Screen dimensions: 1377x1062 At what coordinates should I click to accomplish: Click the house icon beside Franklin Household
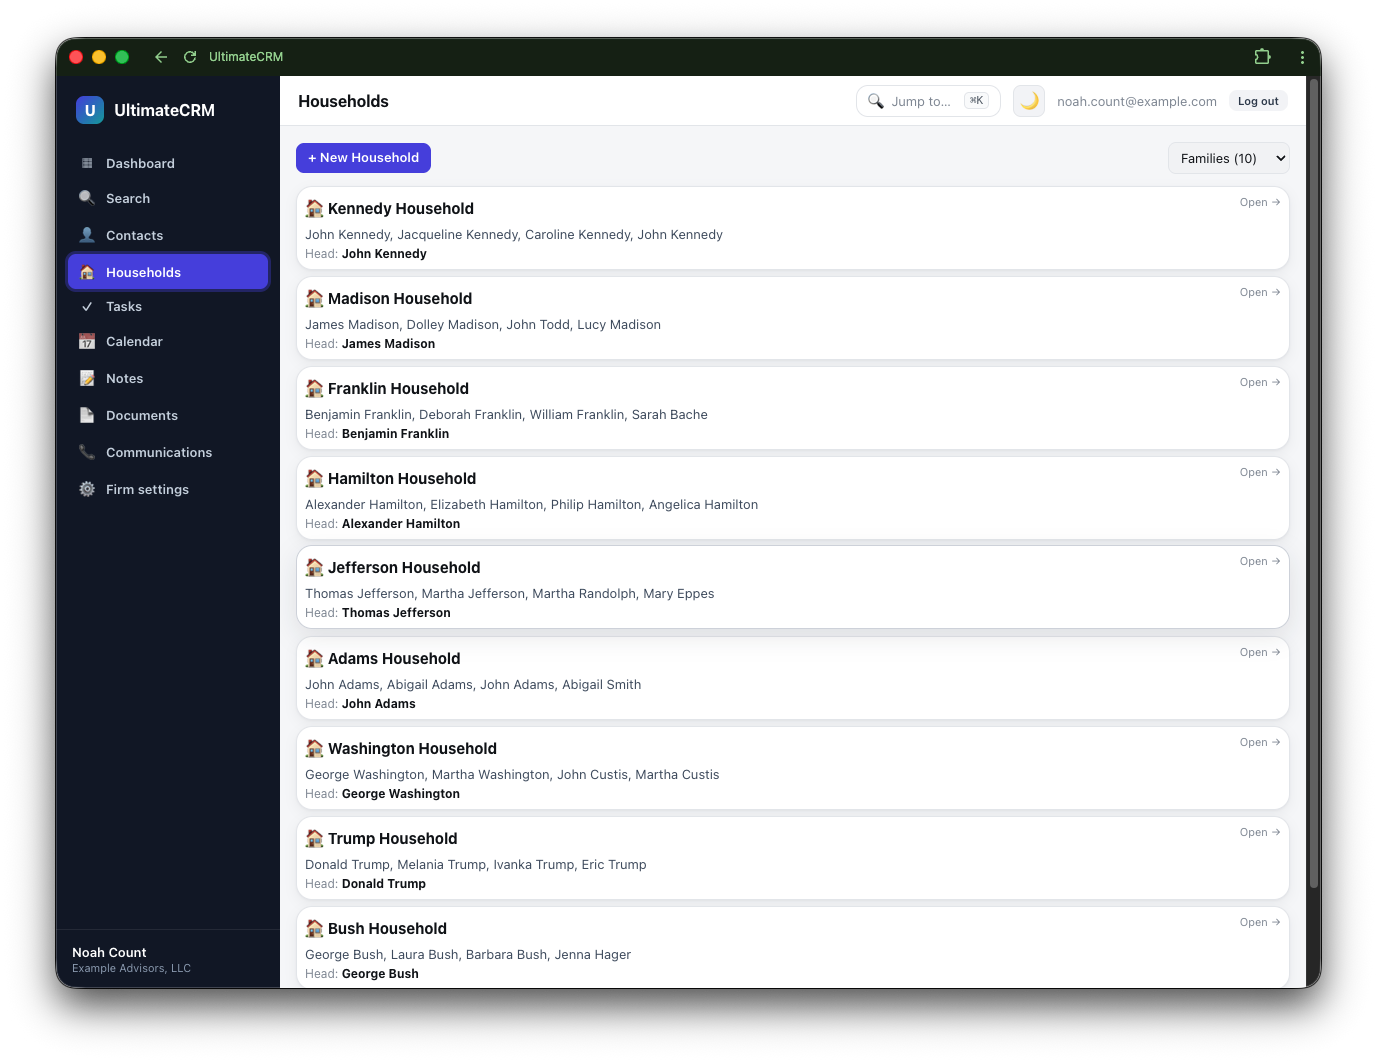coord(314,388)
